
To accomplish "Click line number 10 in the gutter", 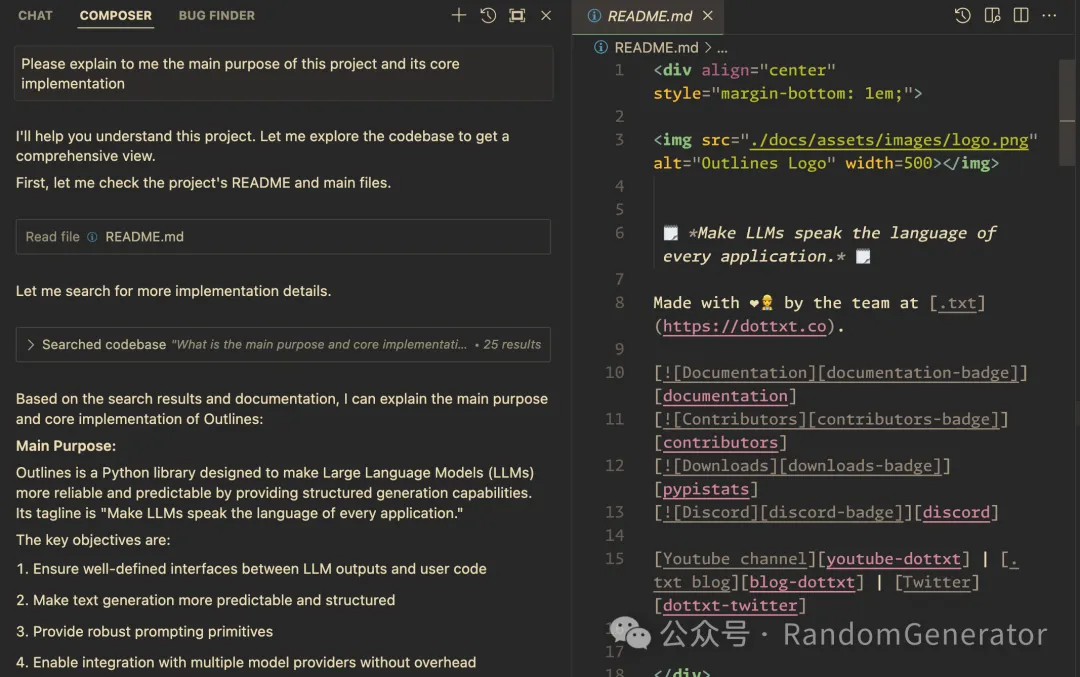I will [x=614, y=373].
